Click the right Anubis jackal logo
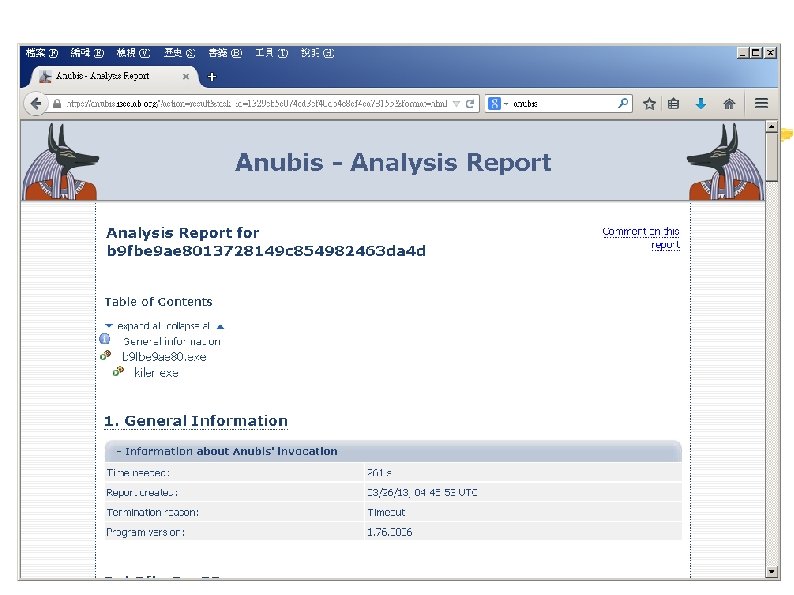The width and height of the screenshot is (794, 595). (726, 162)
